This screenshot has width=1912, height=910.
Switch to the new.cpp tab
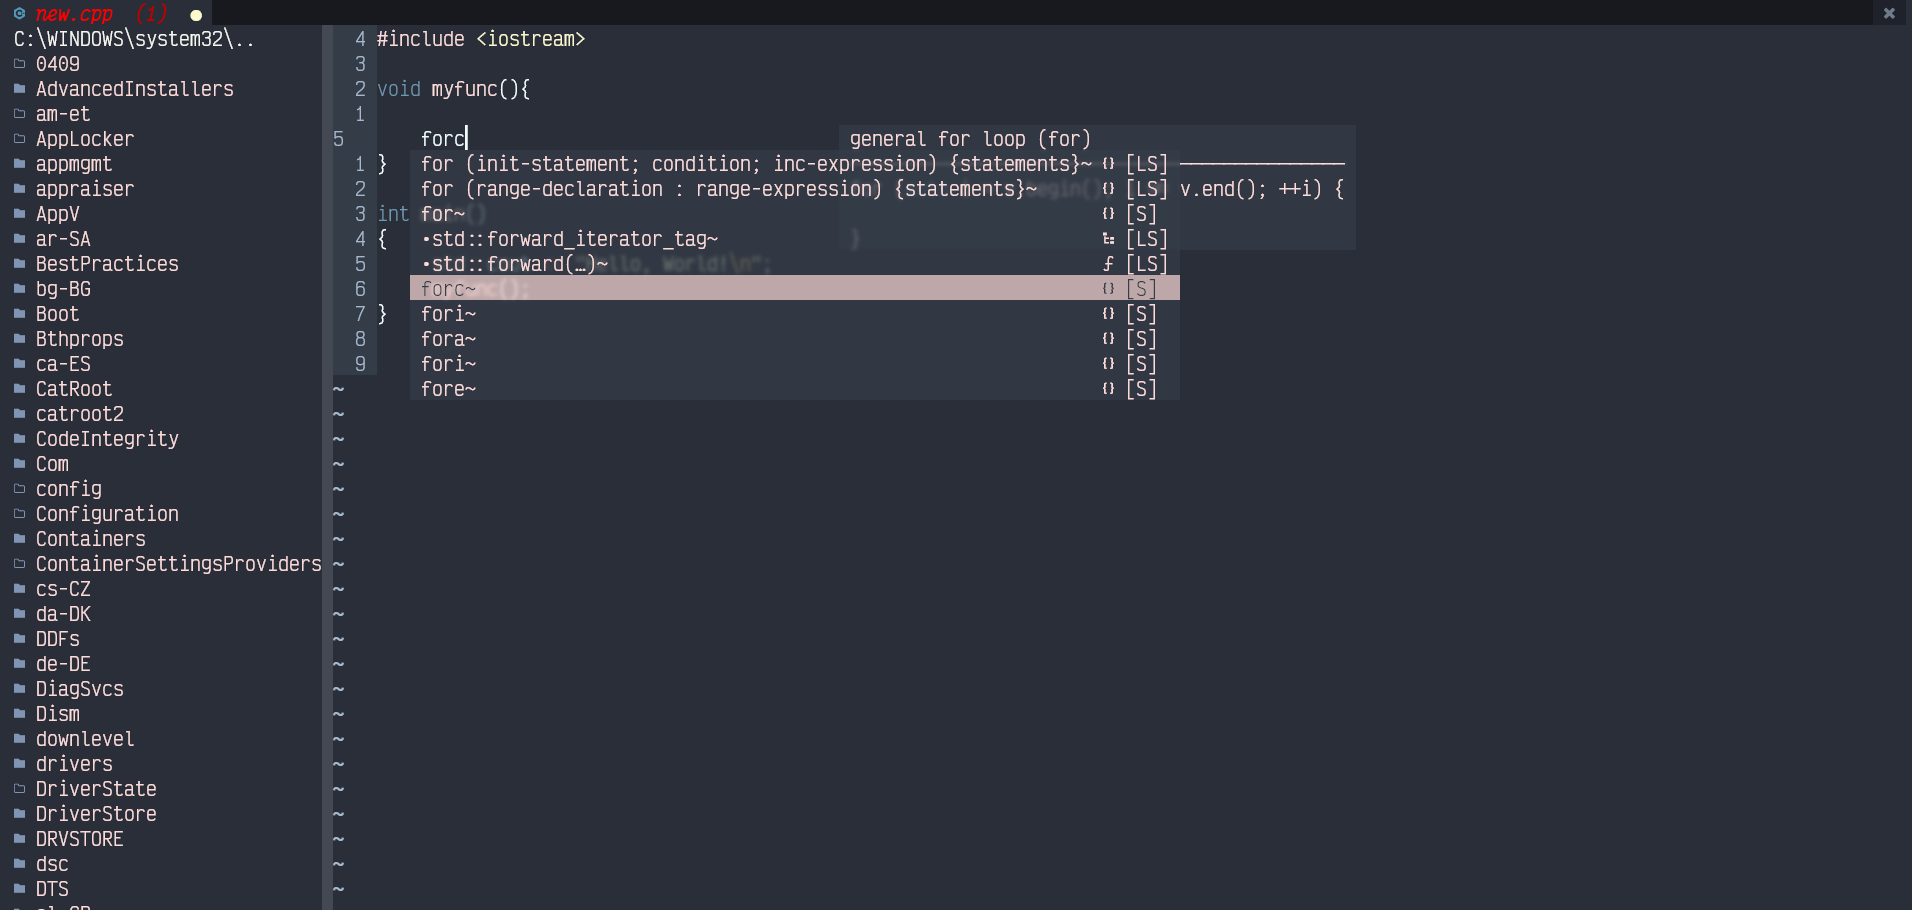[75, 14]
